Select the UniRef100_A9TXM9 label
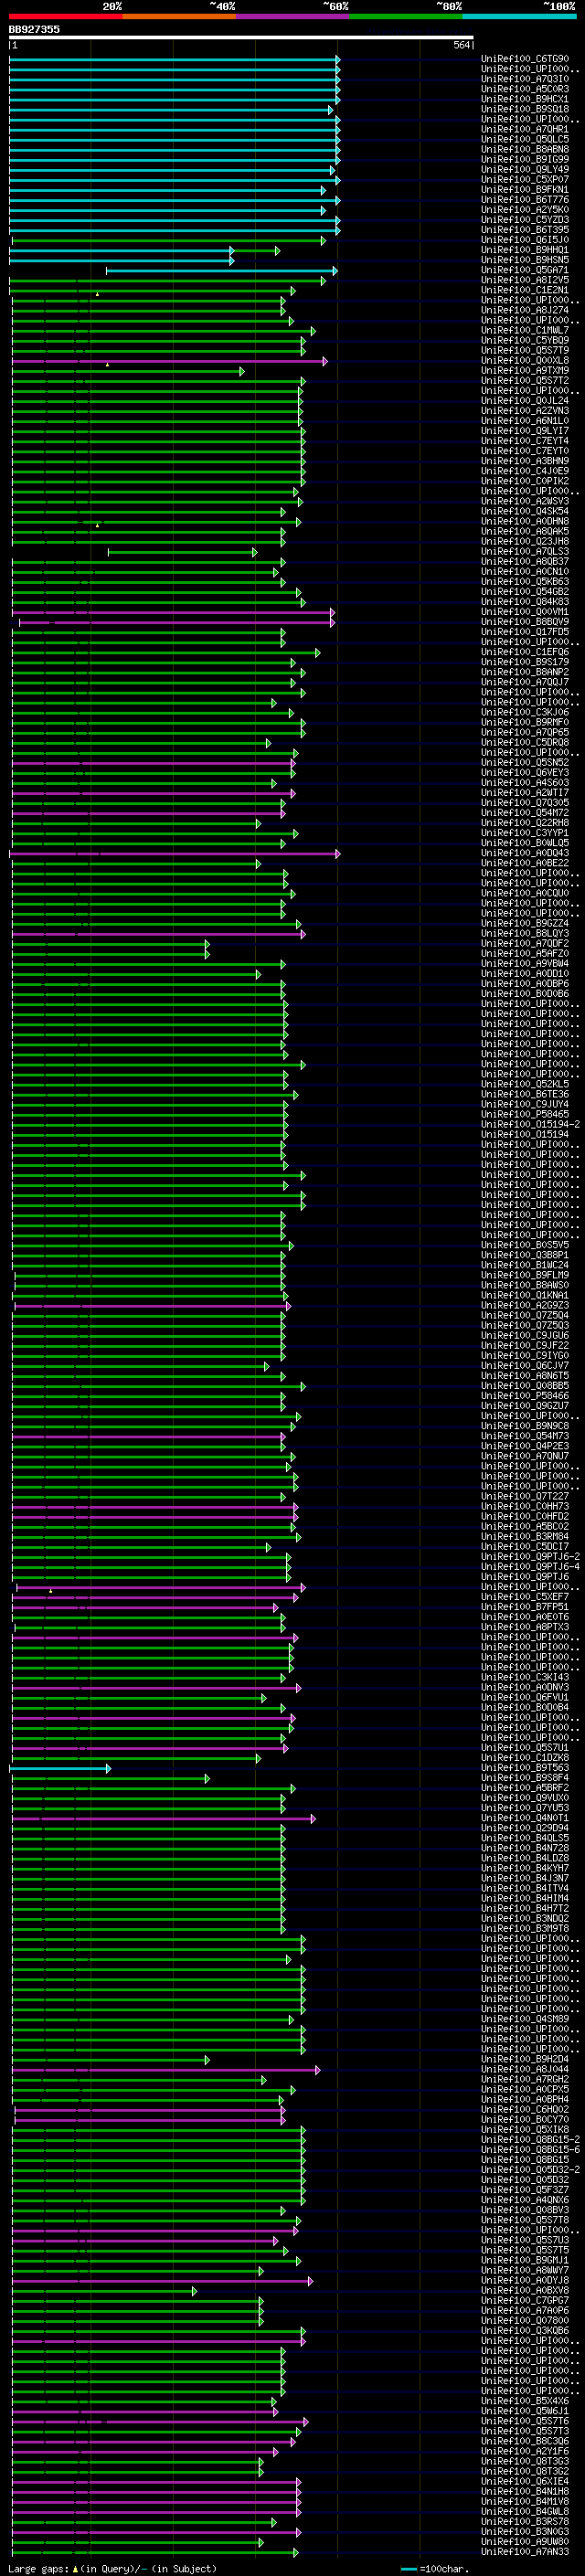 (525, 370)
